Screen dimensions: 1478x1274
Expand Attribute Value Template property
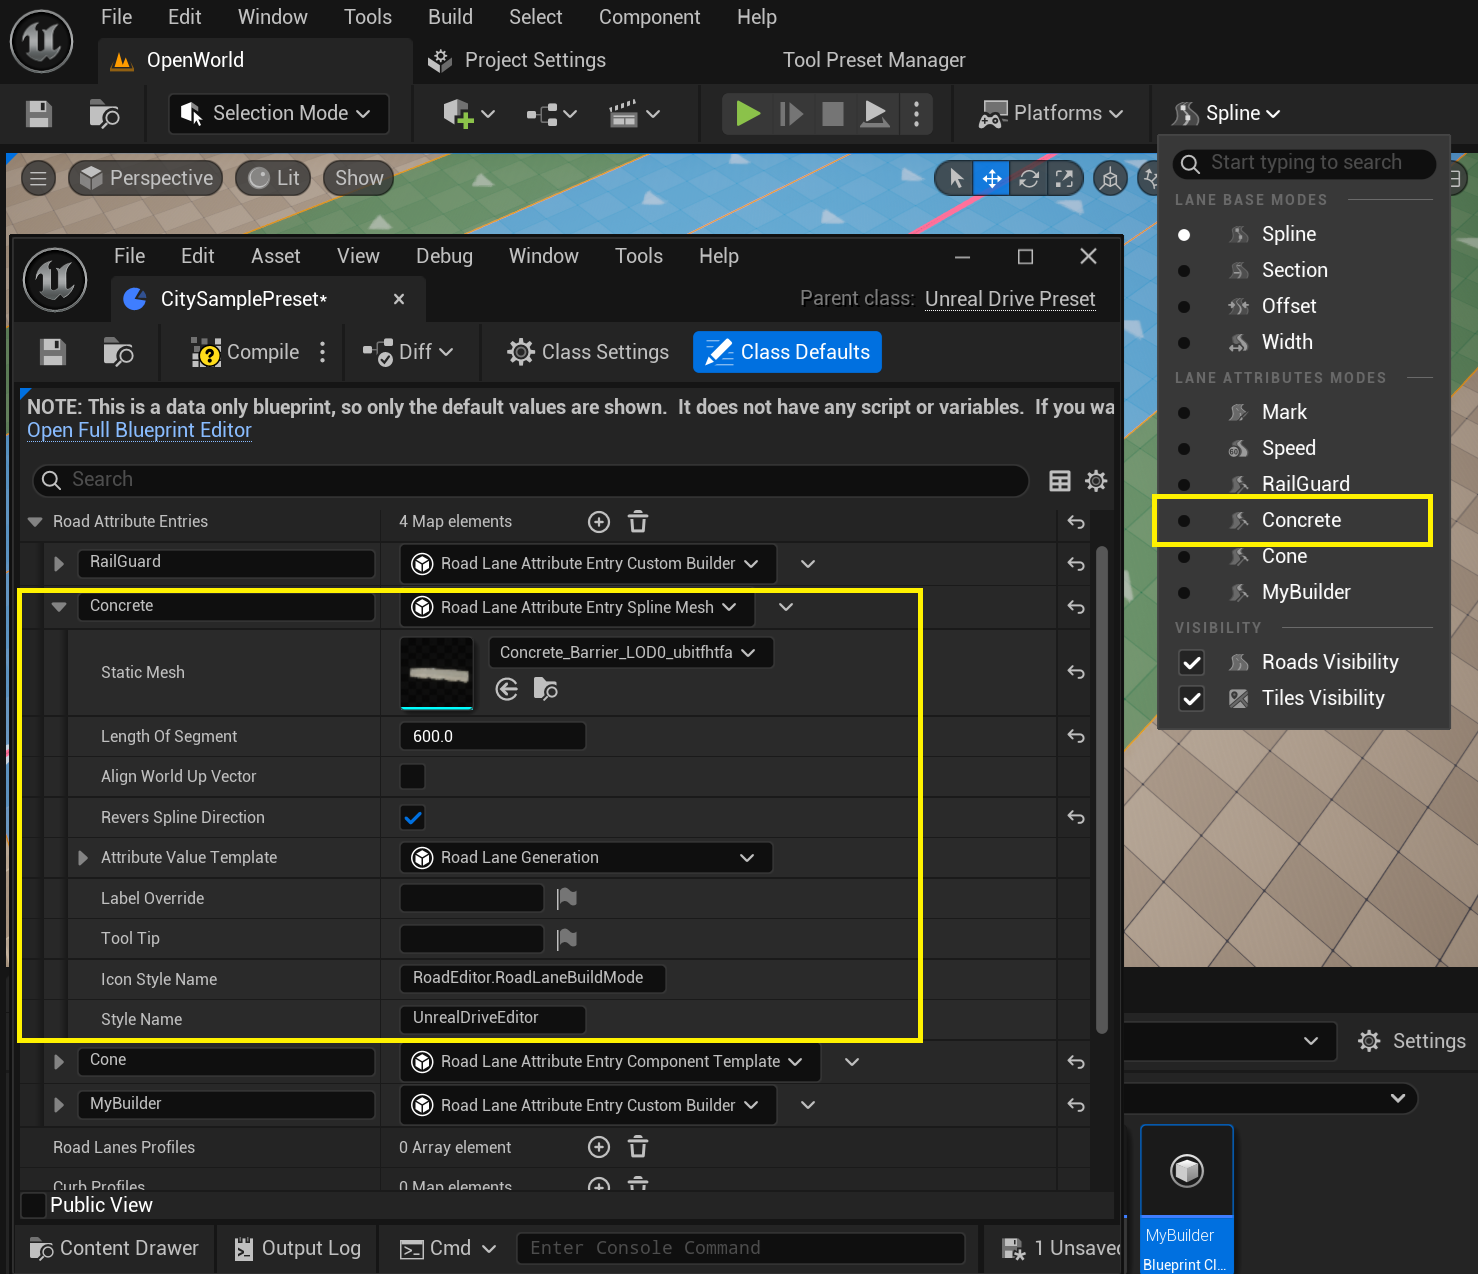click(83, 858)
